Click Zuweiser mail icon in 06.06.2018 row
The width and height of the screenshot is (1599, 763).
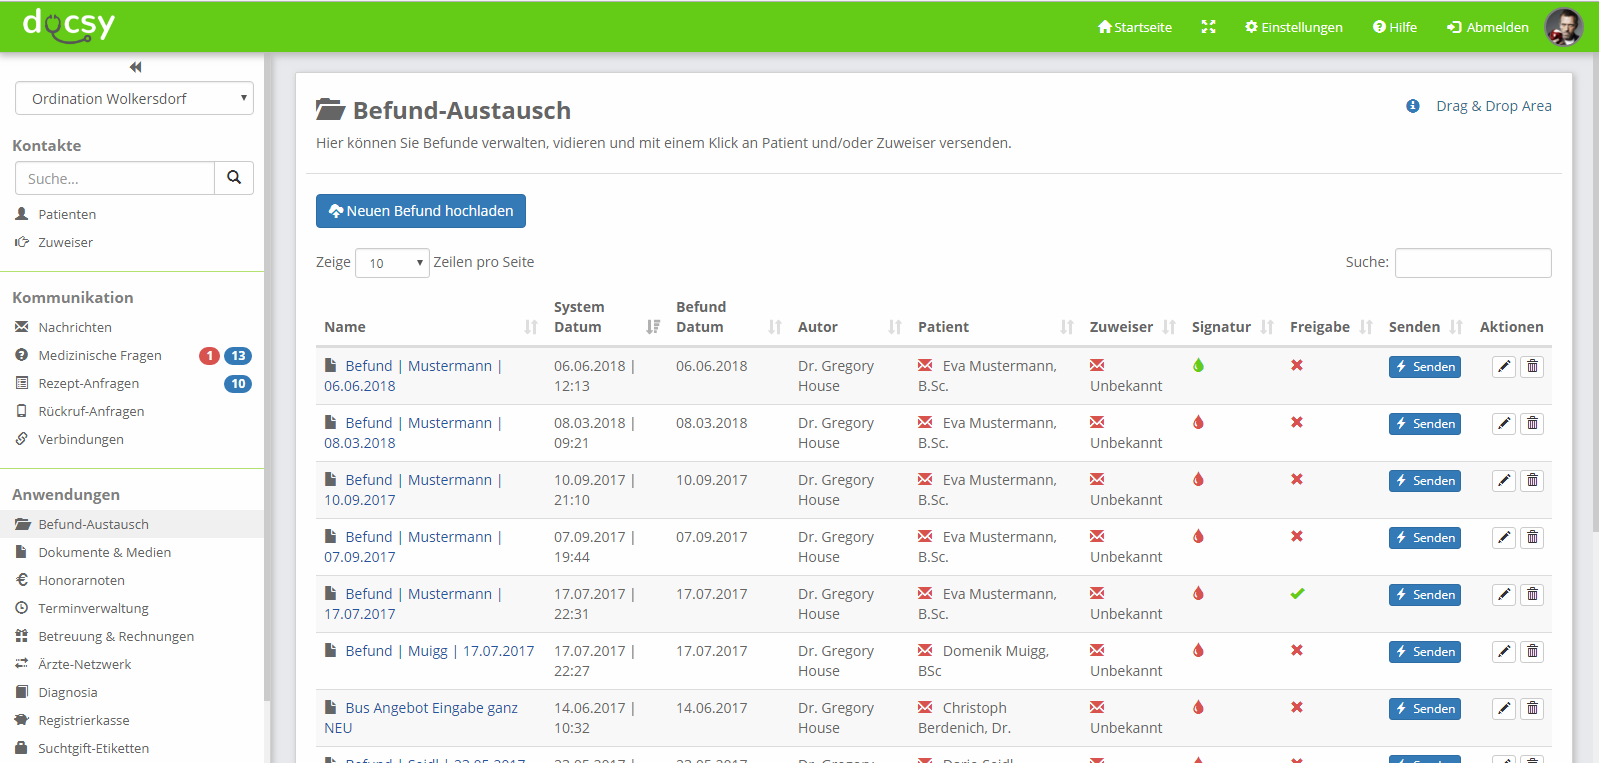1097,365
